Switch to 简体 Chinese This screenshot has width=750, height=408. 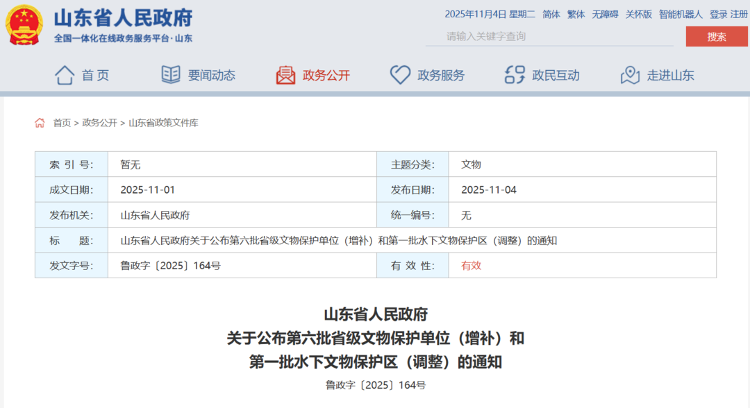pos(551,14)
